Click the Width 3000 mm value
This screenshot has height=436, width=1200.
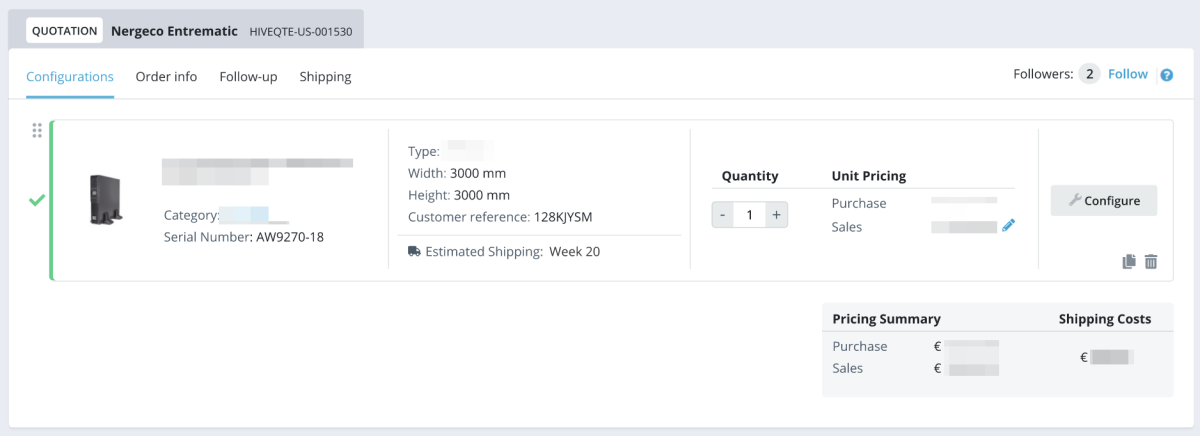[x=480, y=173]
